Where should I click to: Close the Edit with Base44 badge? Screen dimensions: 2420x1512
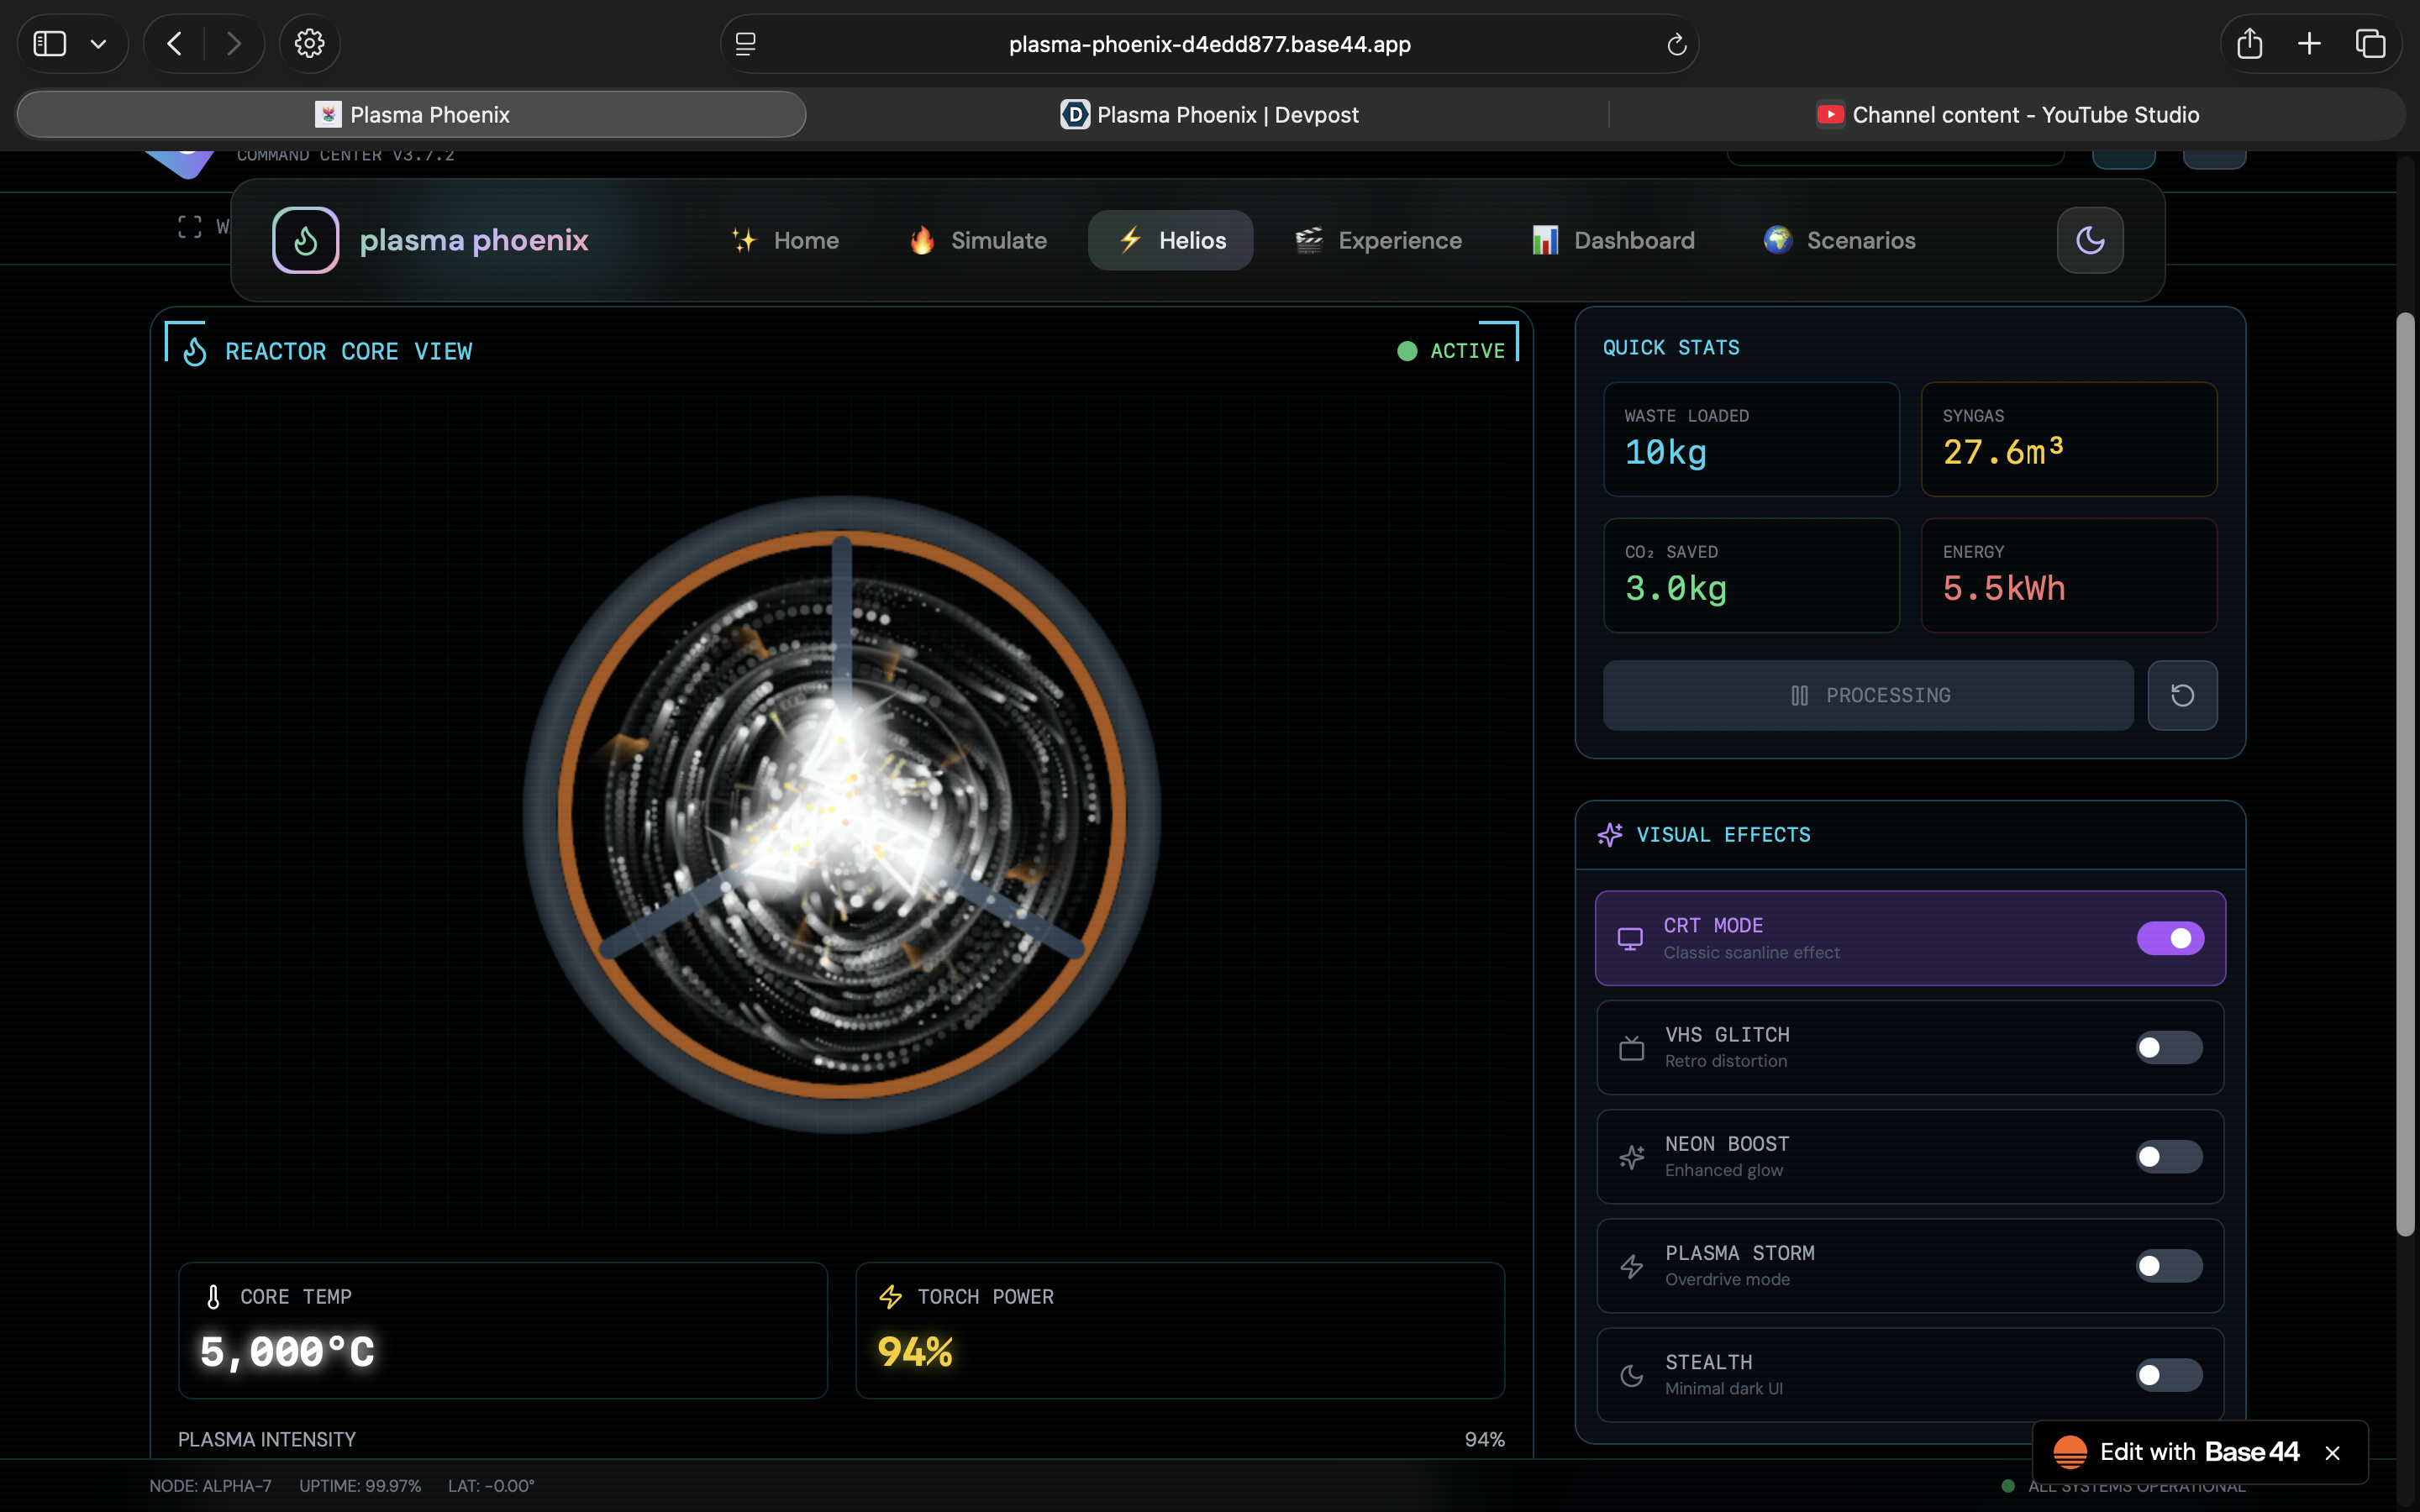[2333, 1453]
